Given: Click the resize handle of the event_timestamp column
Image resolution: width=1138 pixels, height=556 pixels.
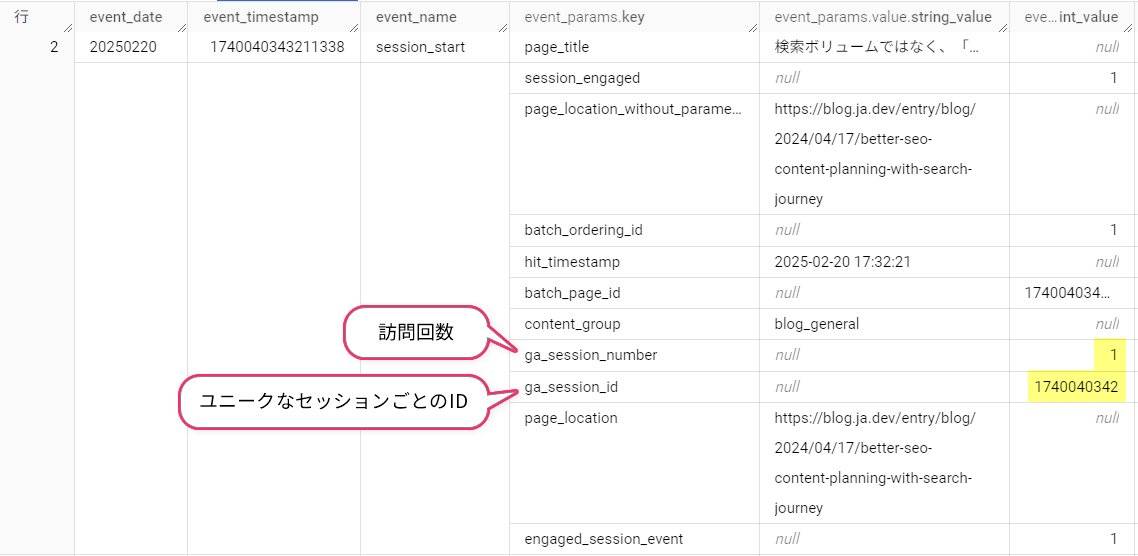Looking at the screenshot, I should pyautogui.click(x=354, y=28).
